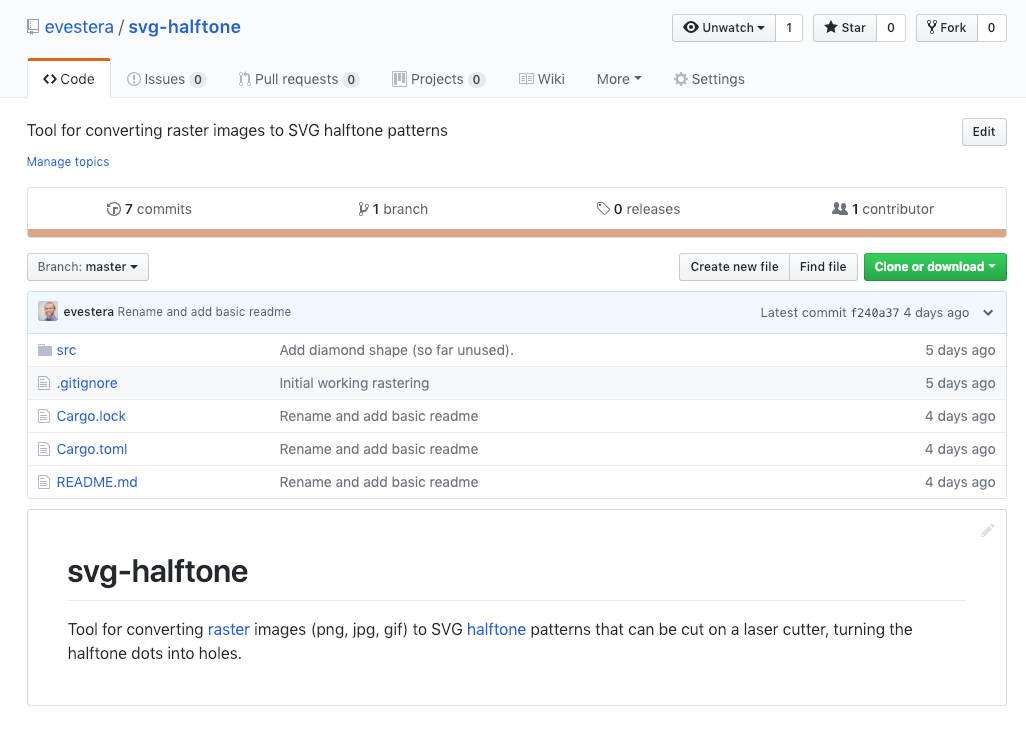Open the forks count 0
Viewport: 1026px width, 746px height.
click(x=991, y=27)
